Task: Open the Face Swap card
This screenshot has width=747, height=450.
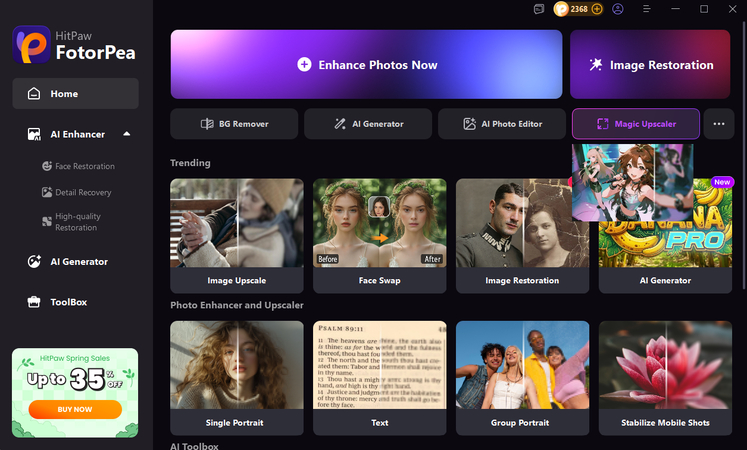Action: (x=380, y=236)
